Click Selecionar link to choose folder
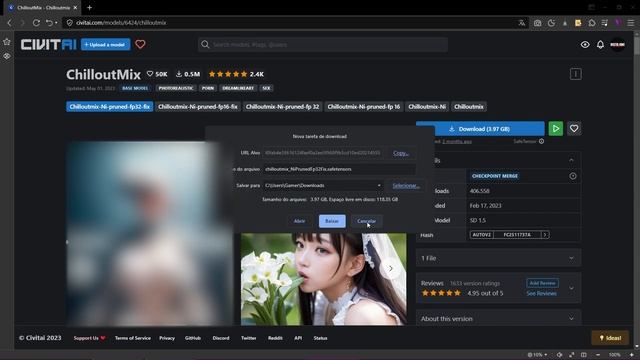 coord(406,186)
